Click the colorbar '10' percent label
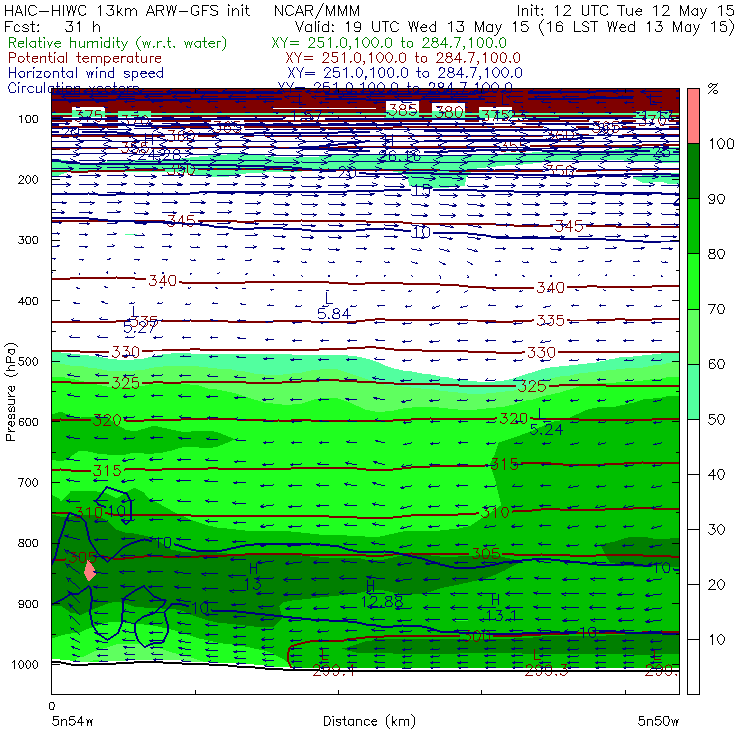740x740 pixels. [x=717, y=640]
